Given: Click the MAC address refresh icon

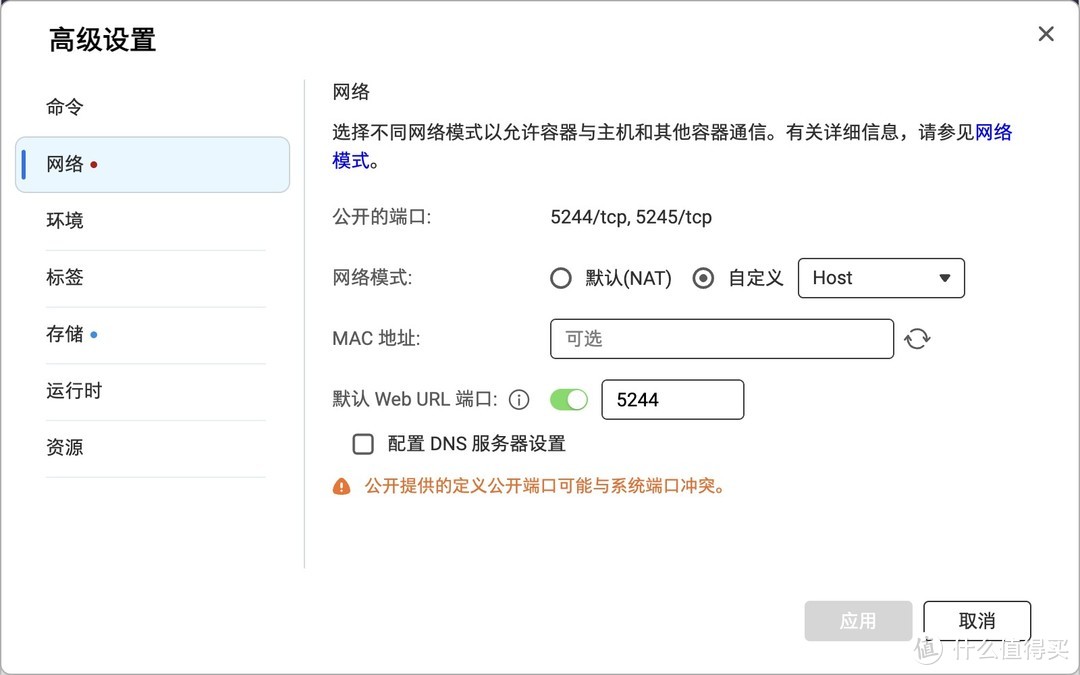Looking at the screenshot, I should pos(917,339).
